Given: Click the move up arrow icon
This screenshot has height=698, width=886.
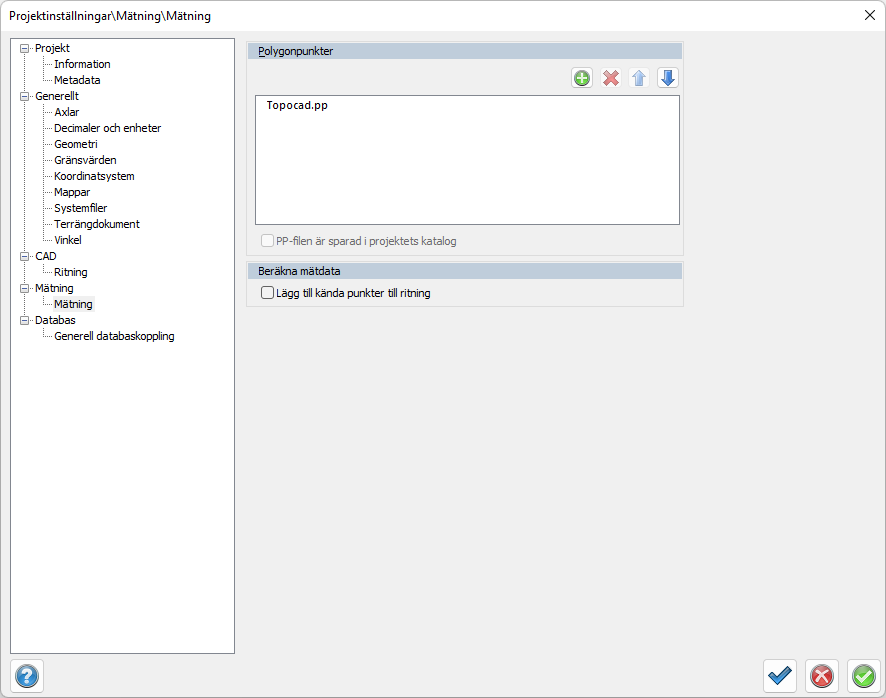Looking at the screenshot, I should point(639,78).
